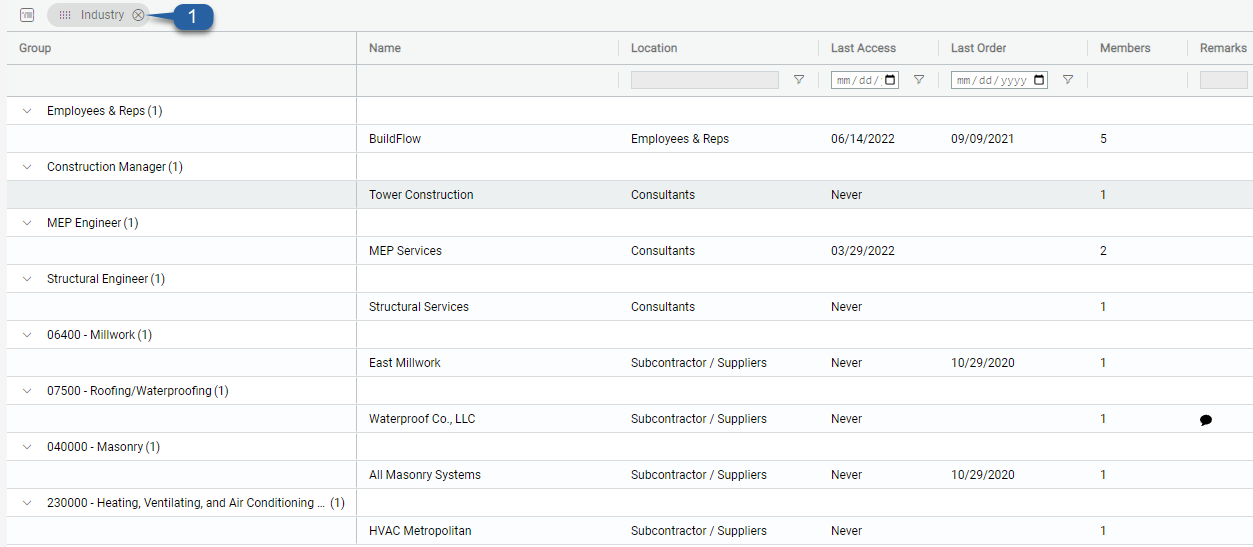Sort by the Name column header
The width and height of the screenshot is (1253, 547).
[x=385, y=48]
